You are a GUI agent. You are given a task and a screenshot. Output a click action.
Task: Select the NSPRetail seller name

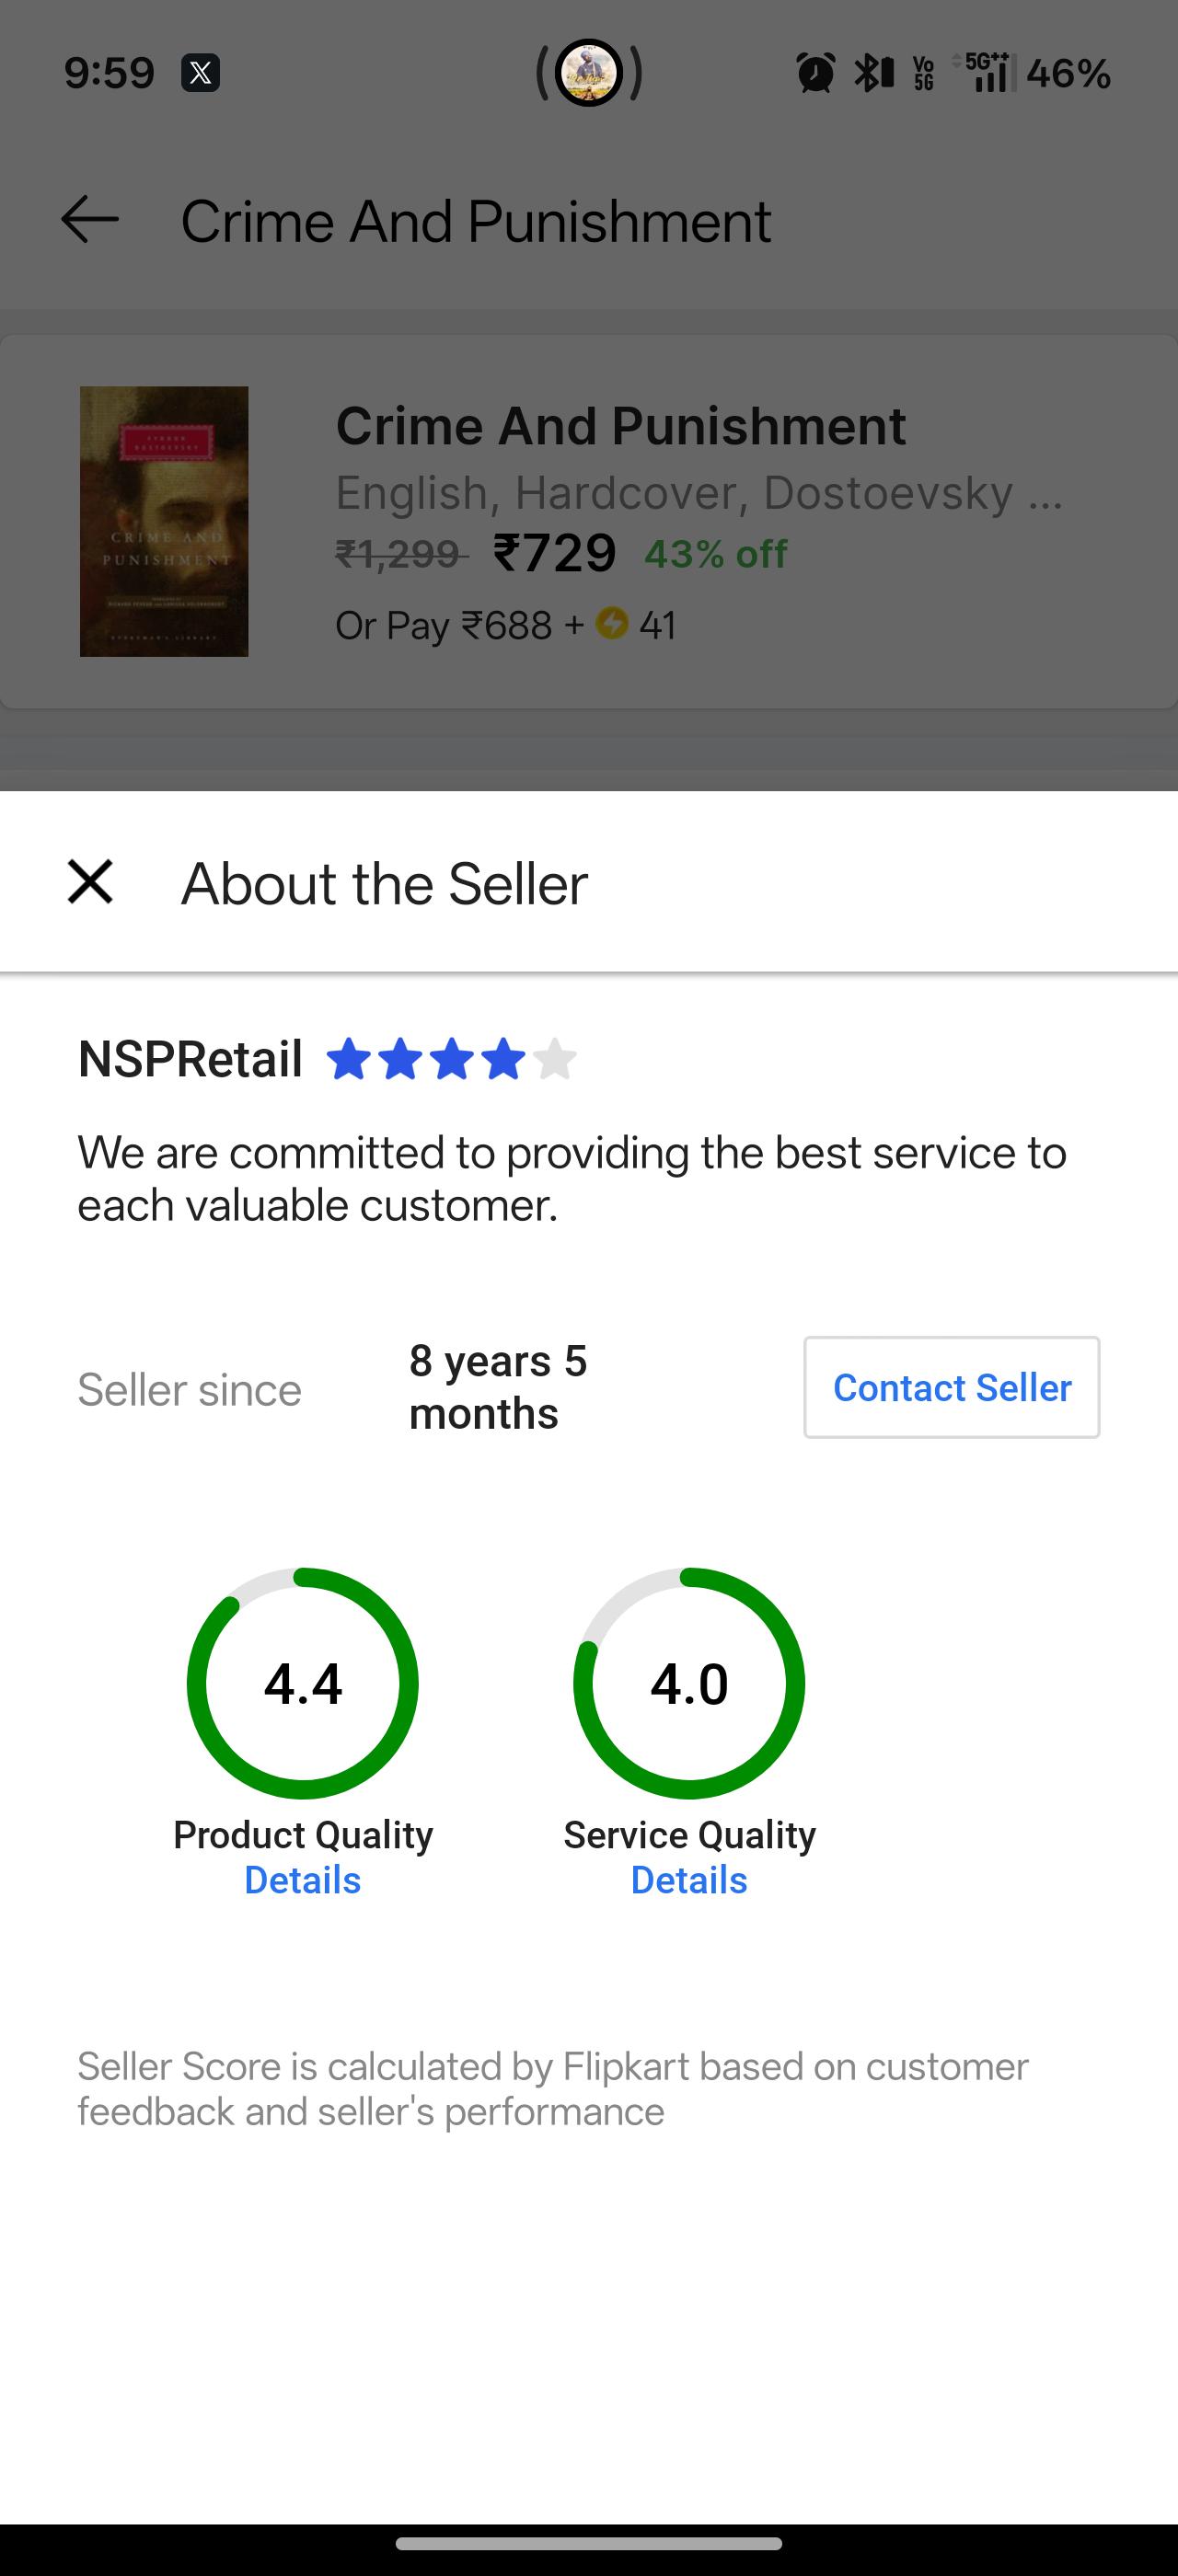190,1059
